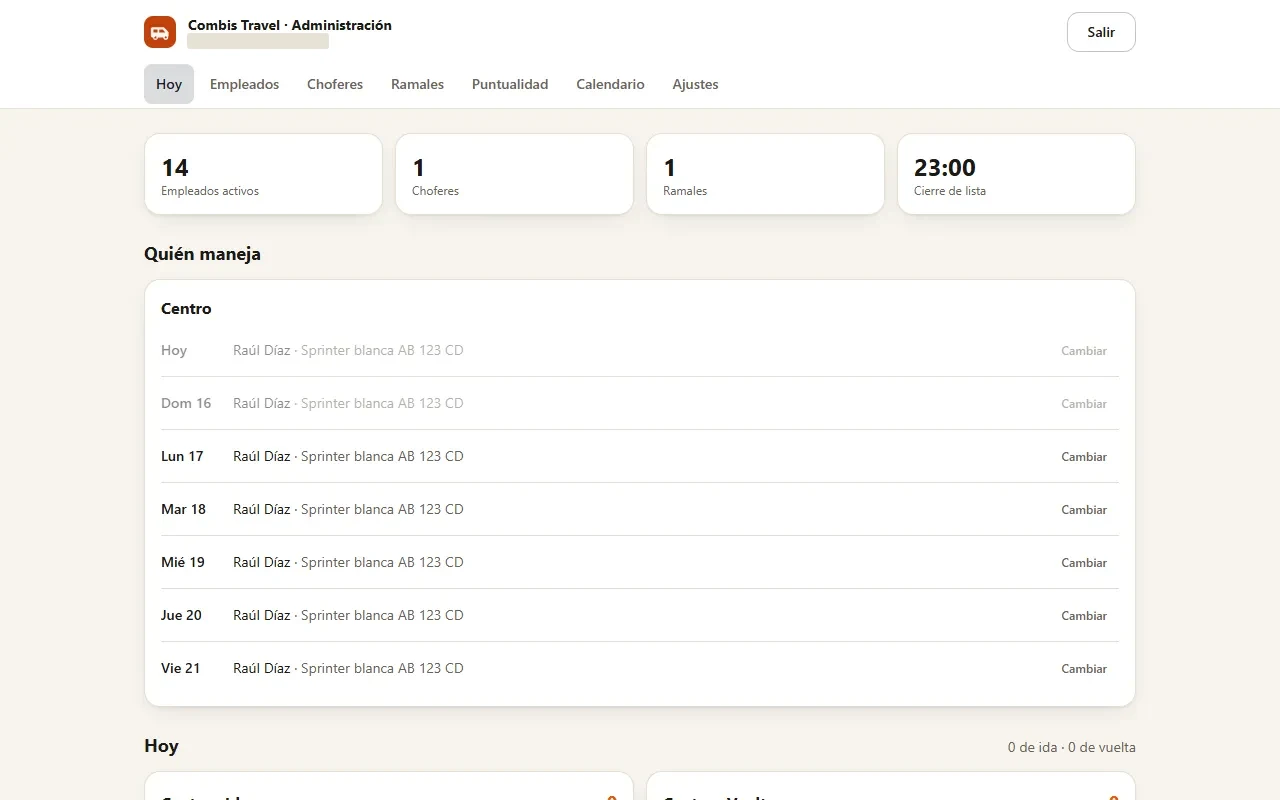Change the driver for Lun 17
The image size is (1280, 800).
(1084, 457)
